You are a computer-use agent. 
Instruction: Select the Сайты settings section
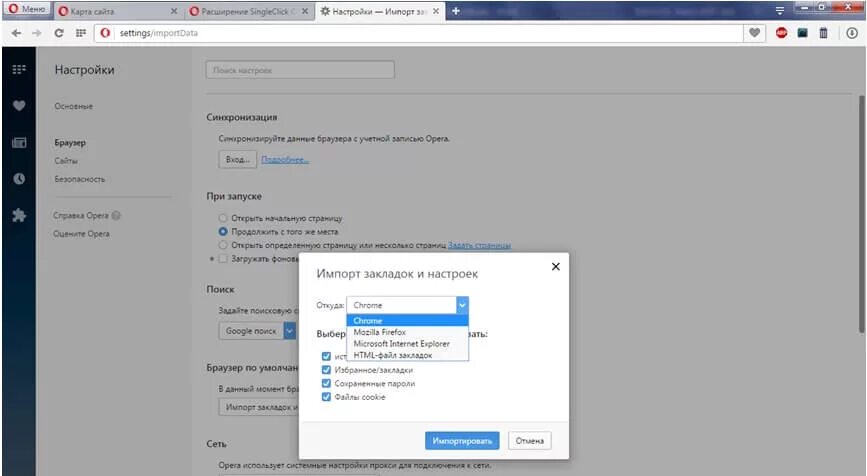coord(66,161)
